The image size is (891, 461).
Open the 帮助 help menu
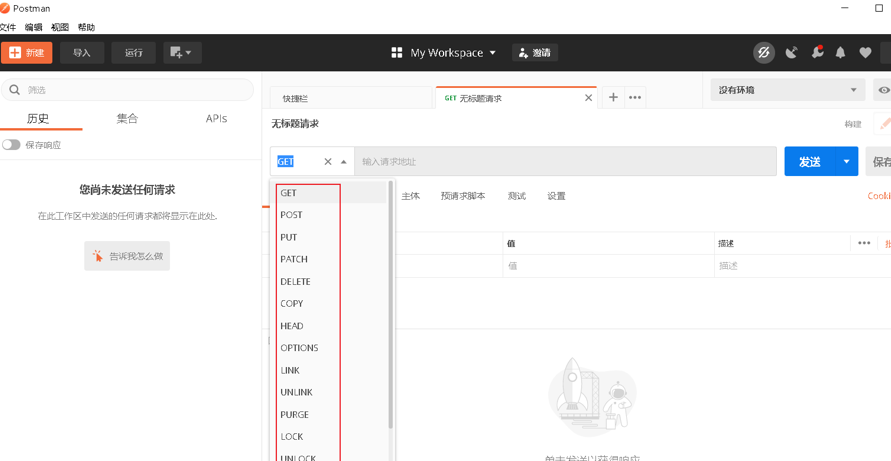(86, 27)
